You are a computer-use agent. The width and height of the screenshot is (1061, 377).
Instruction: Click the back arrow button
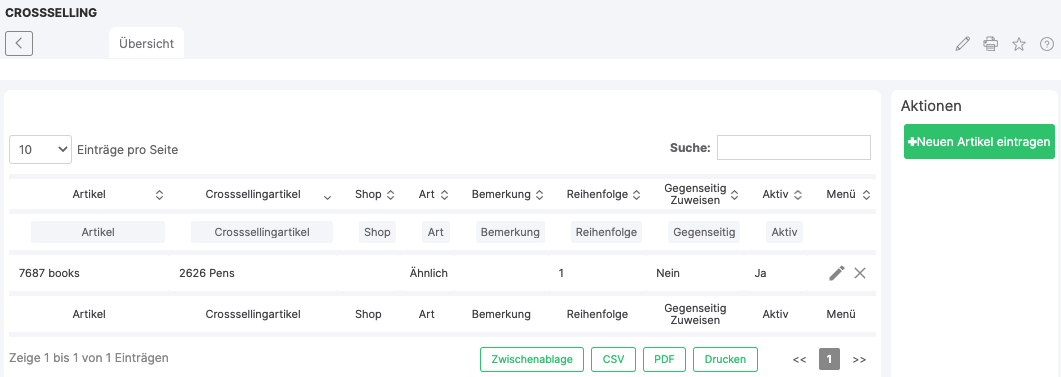point(19,43)
